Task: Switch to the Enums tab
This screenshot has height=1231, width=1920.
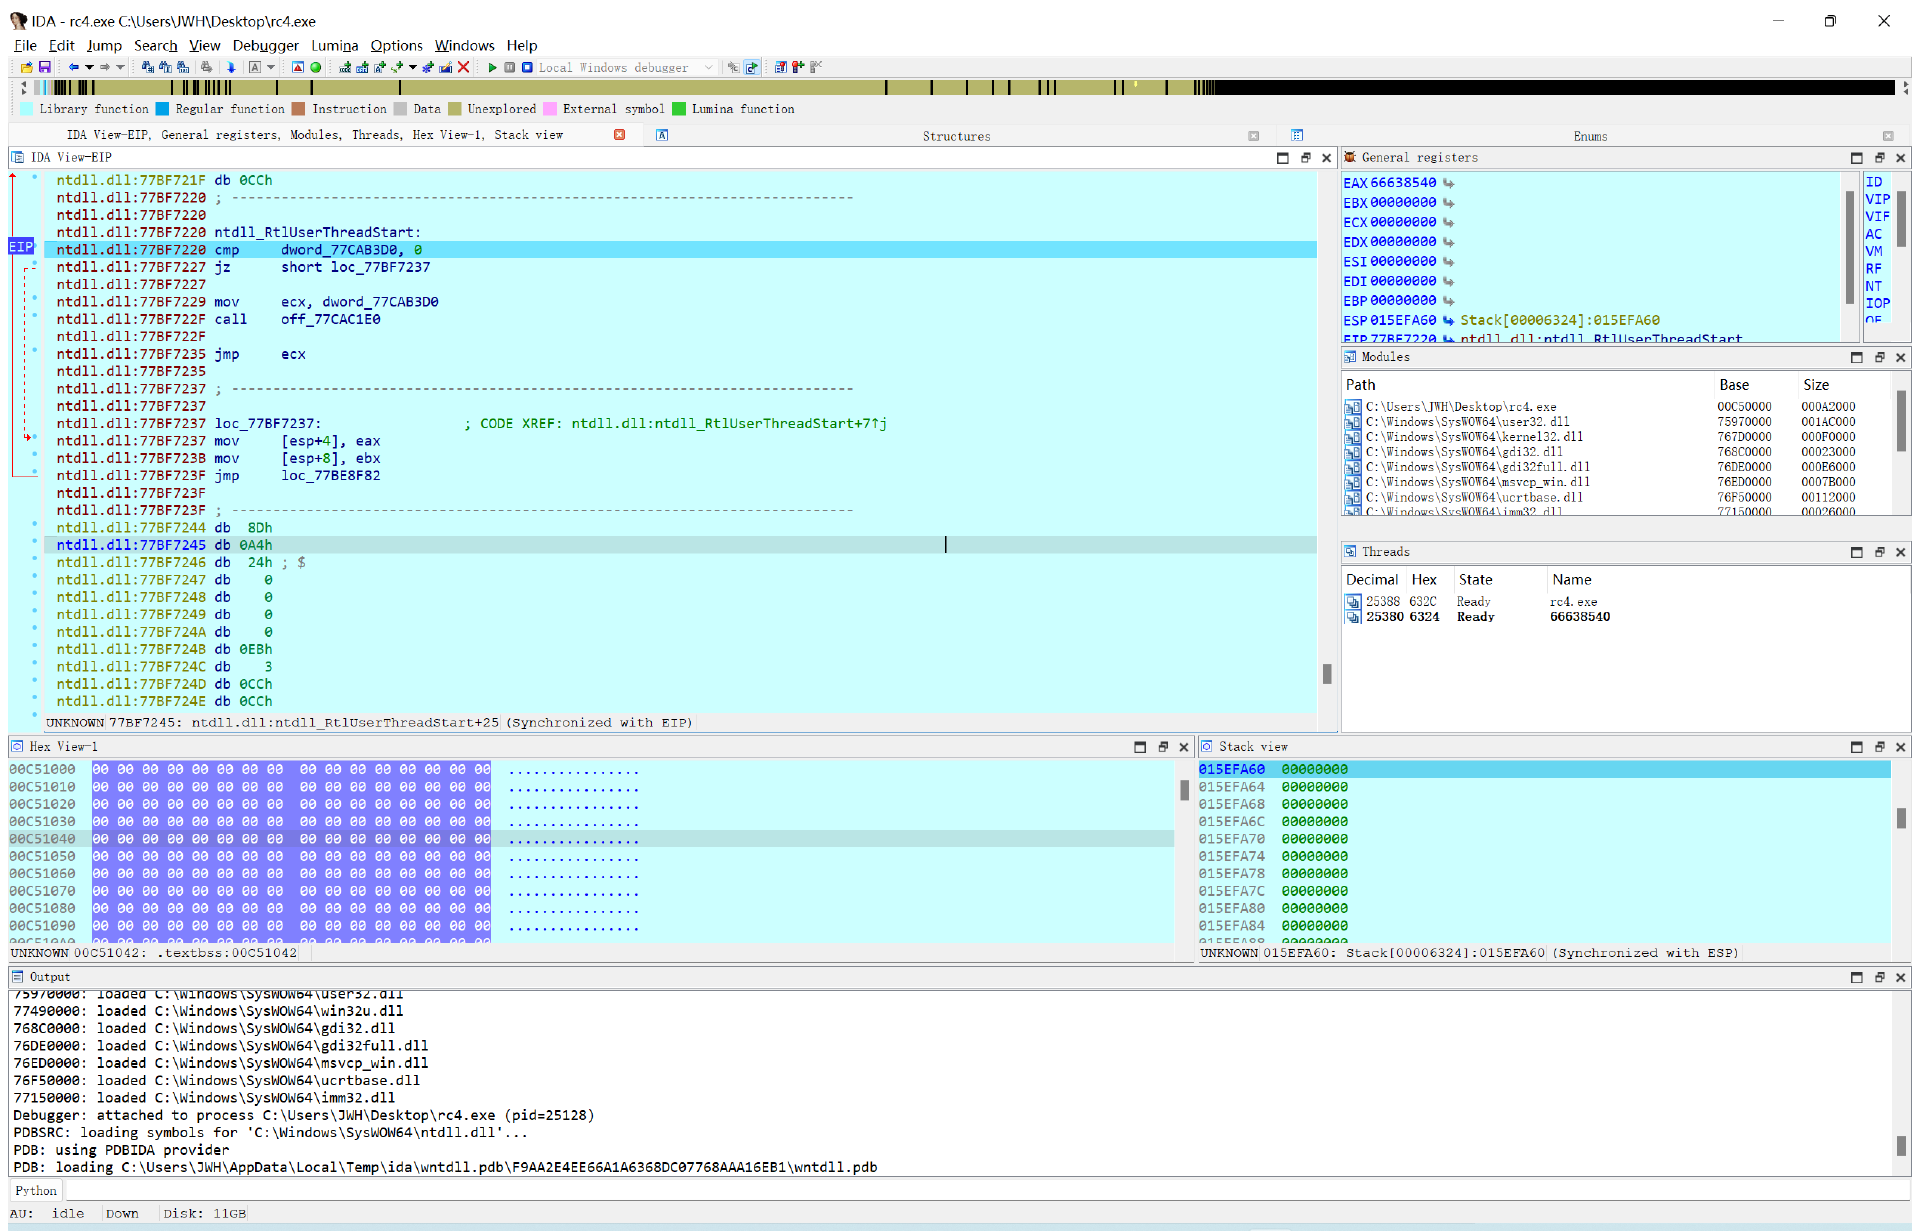Action: 1590,136
